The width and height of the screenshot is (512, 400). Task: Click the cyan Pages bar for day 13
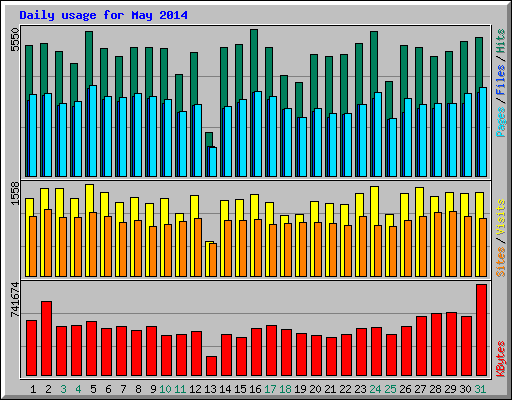[x=213, y=162]
